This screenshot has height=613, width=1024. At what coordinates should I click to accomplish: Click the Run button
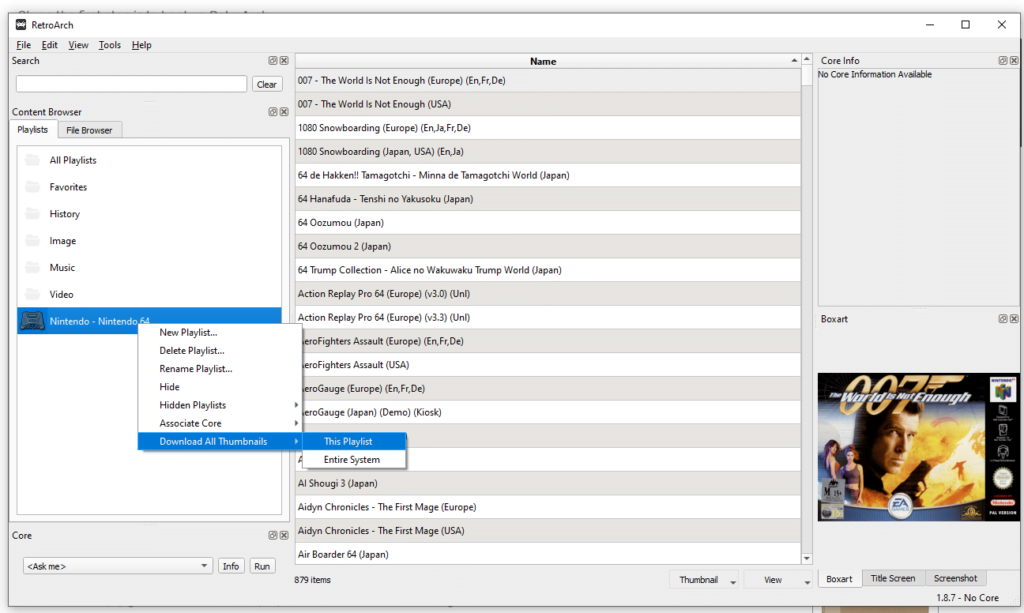[x=262, y=566]
